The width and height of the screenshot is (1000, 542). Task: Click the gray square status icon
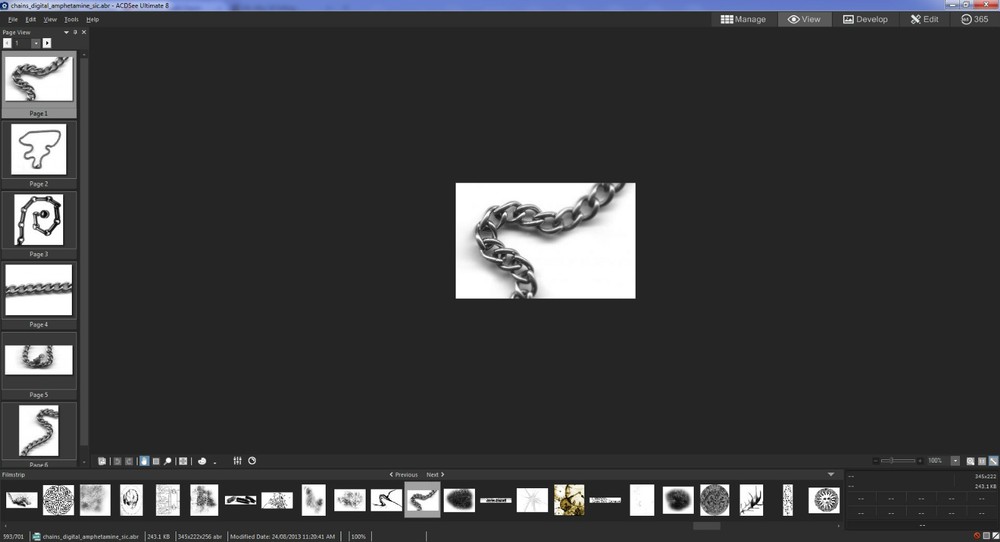point(987,536)
